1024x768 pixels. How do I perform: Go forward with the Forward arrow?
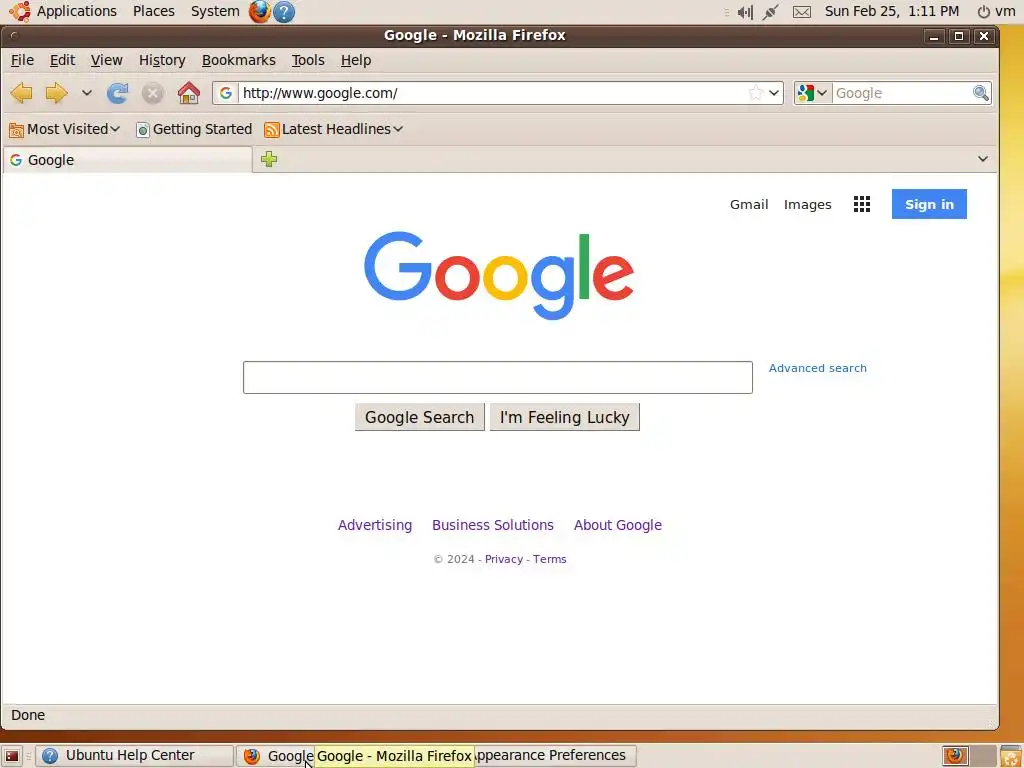pyautogui.click(x=57, y=93)
